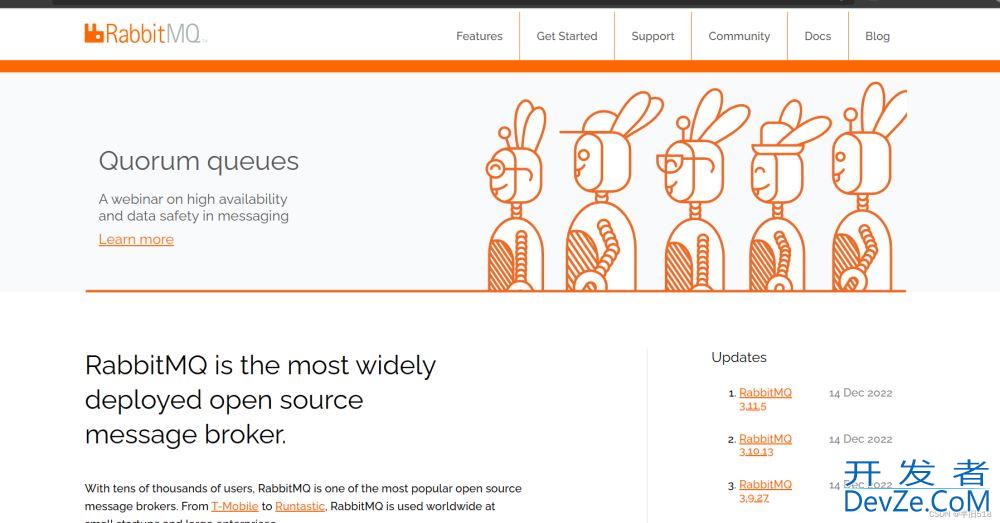Viewport: 1000px width, 523px height.
Task: Click the RabbitMQ logo
Action: click(145, 33)
